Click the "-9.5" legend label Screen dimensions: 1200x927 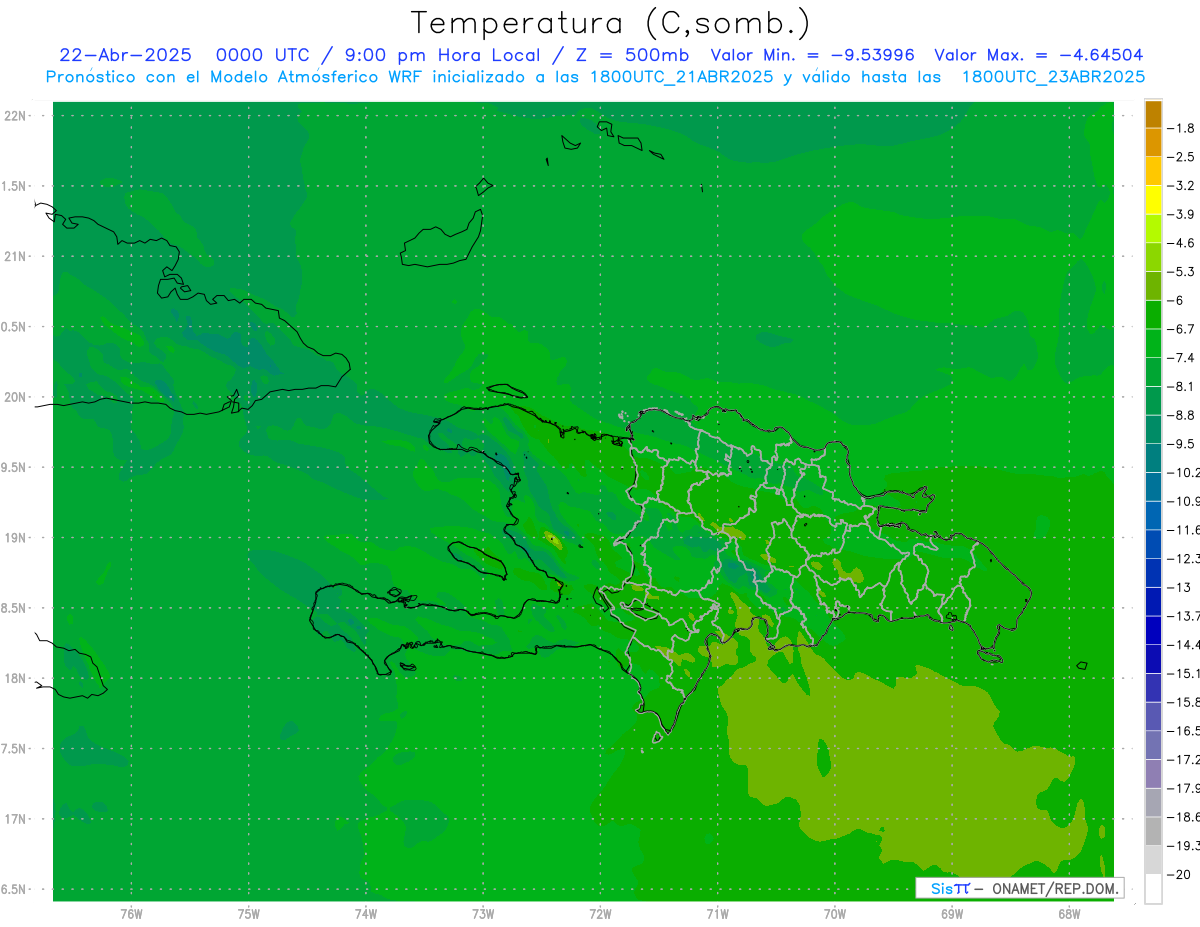coord(1180,444)
